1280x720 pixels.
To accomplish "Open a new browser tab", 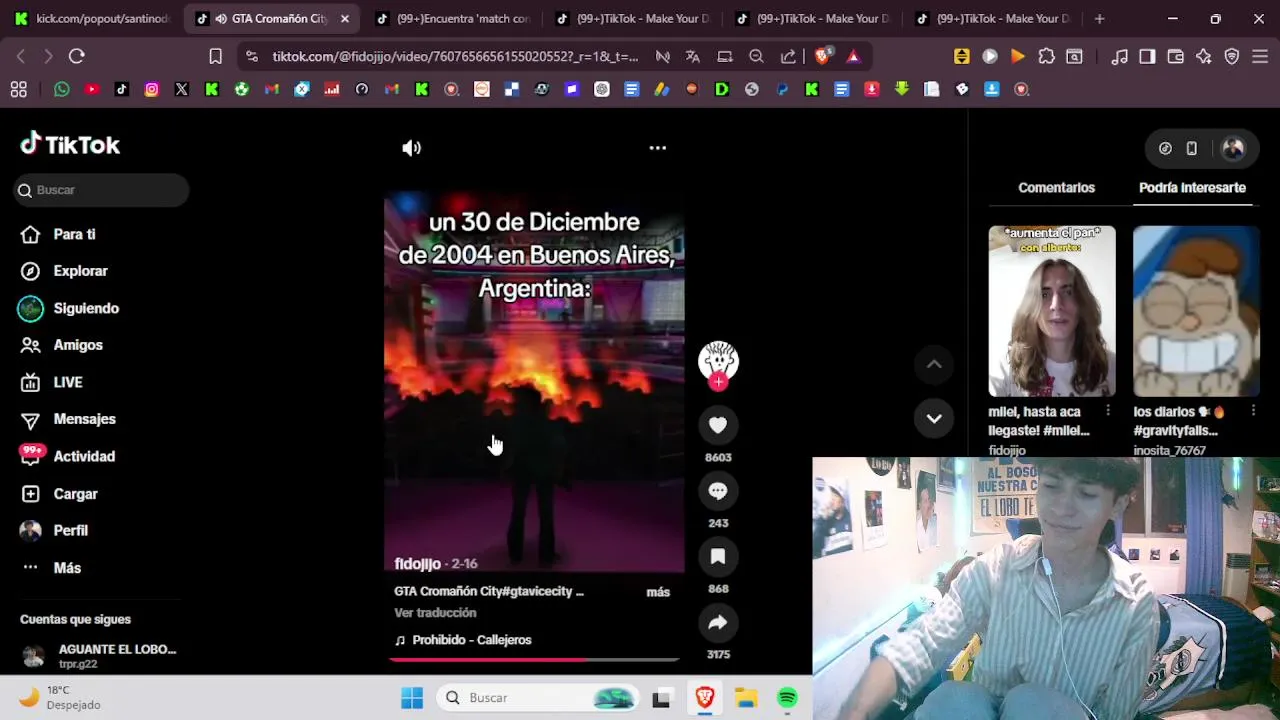I will tap(1099, 19).
